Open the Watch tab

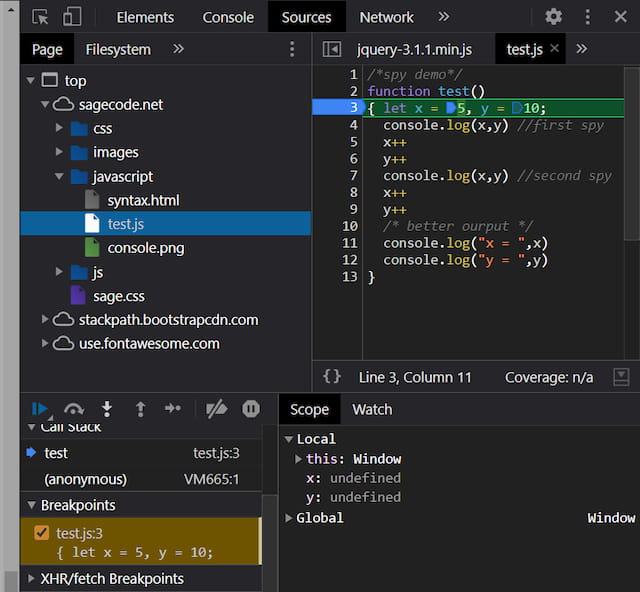point(372,409)
